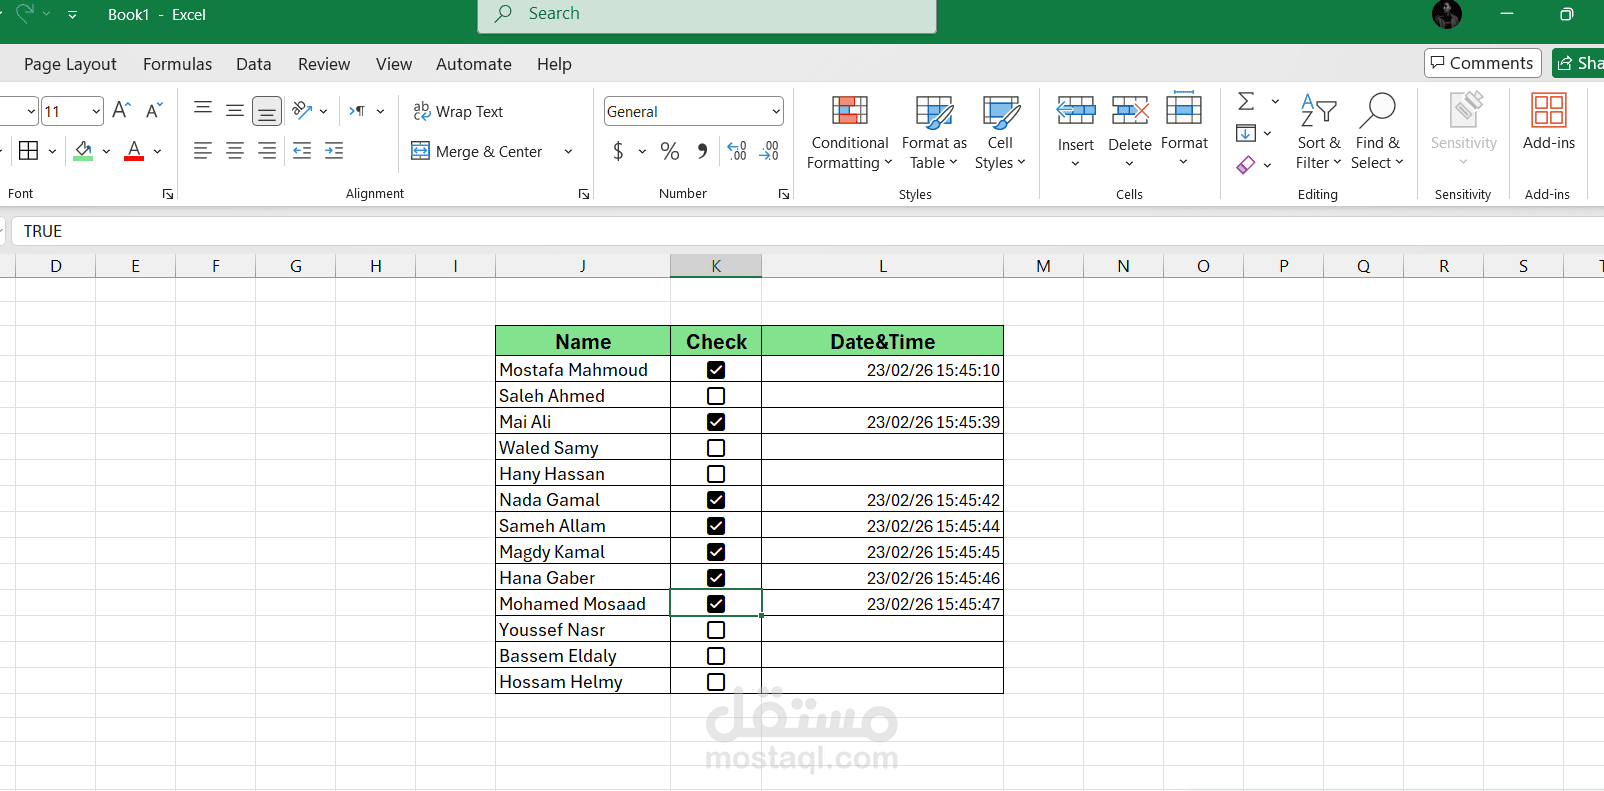Tick the checkbox for Hany Hassan
This screenshot has width=1604, height=791.
(716, 474)
